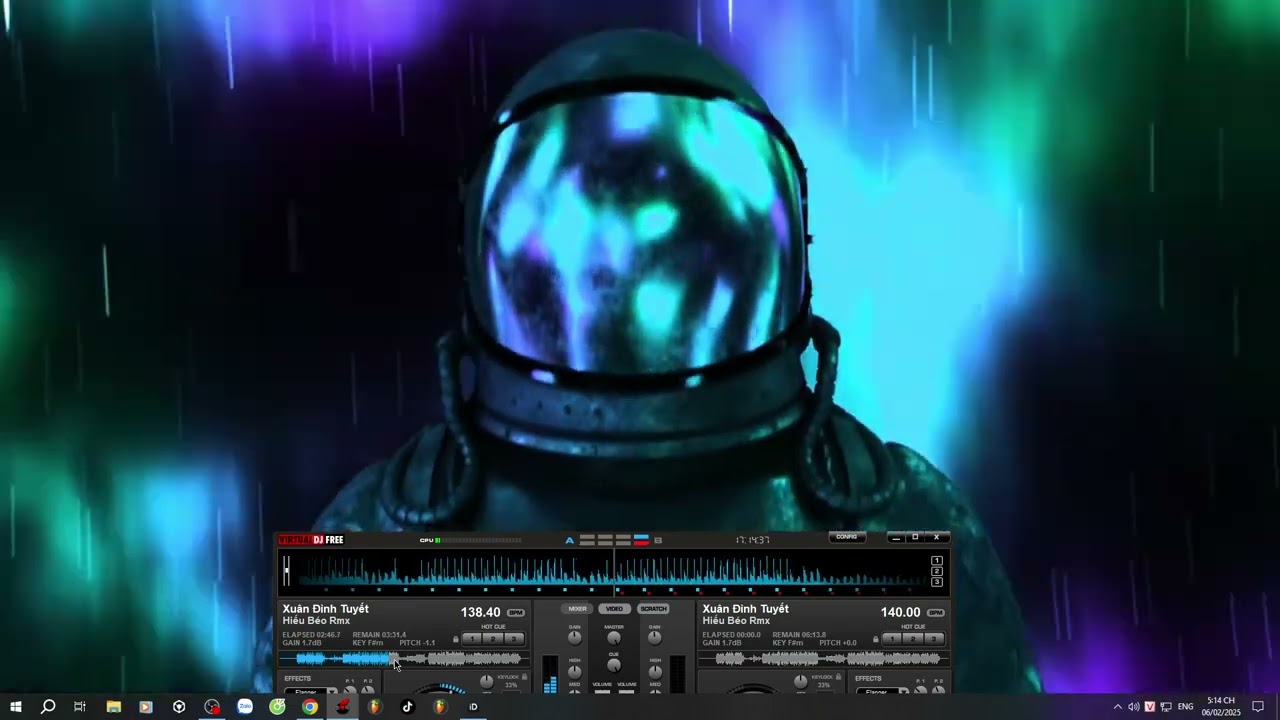Image resolution: width=1280 pixels, height=720 pixels.
Task: Toggle the left deck hot cue lock icon
Action: tap(456, 639)
